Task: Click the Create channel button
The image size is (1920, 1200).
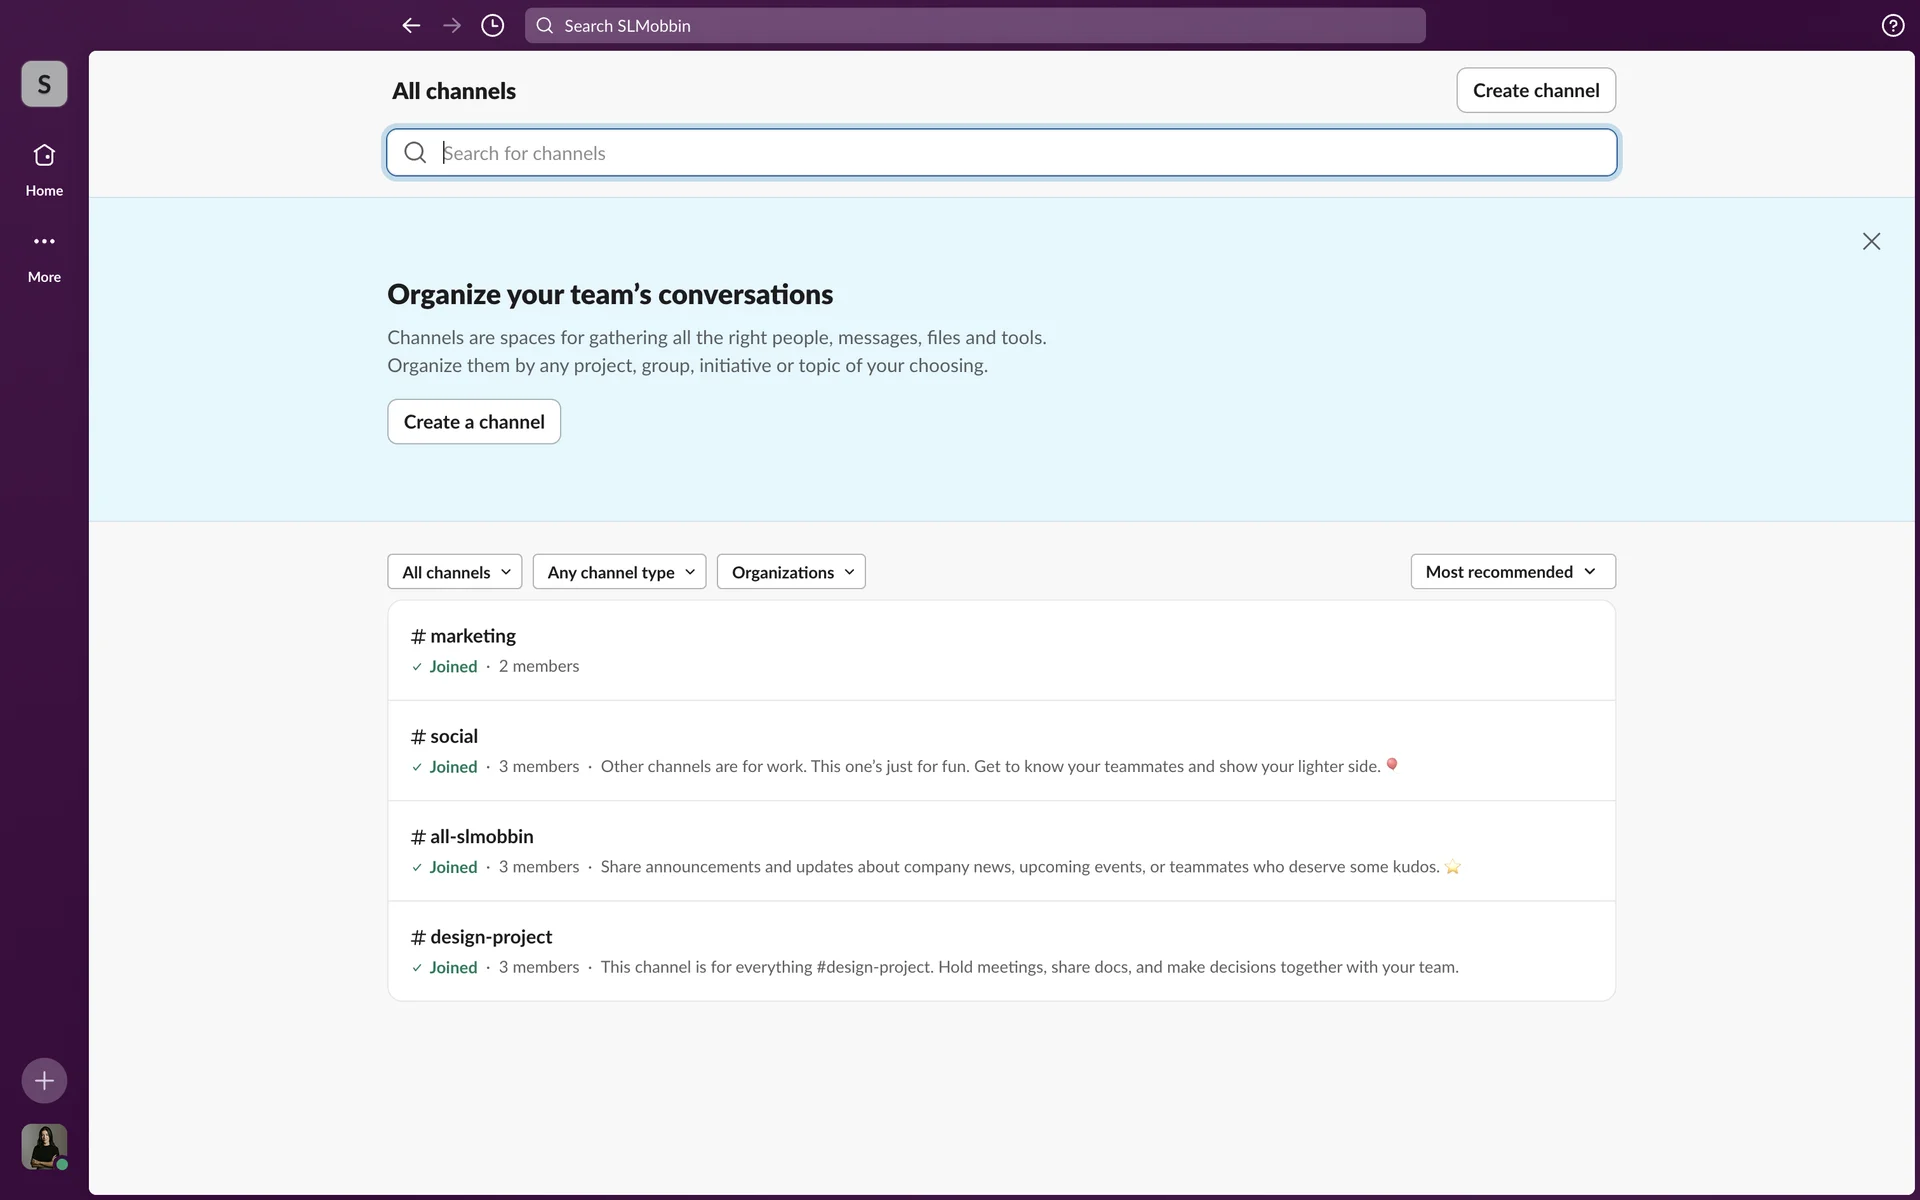Action: [1535, 90]
